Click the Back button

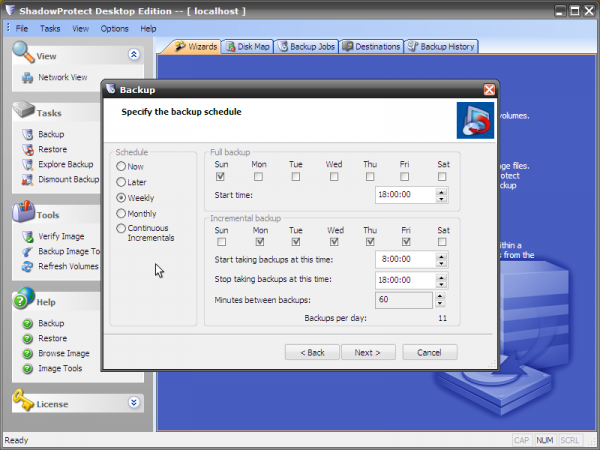pyautogui.click(x=312, y=352)
